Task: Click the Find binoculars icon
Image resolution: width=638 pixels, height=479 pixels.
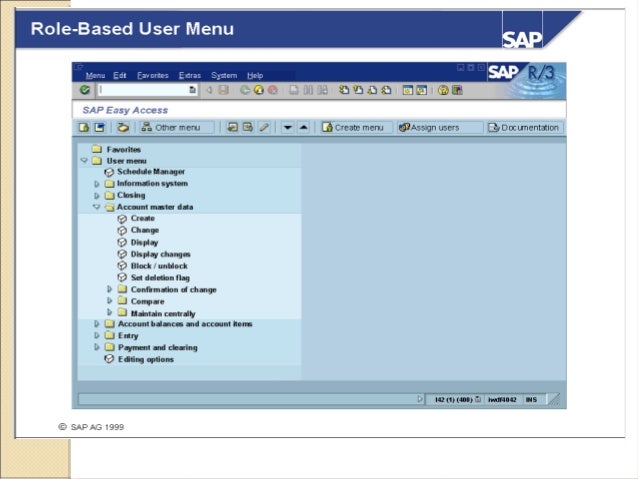Action: coord(308,90)
